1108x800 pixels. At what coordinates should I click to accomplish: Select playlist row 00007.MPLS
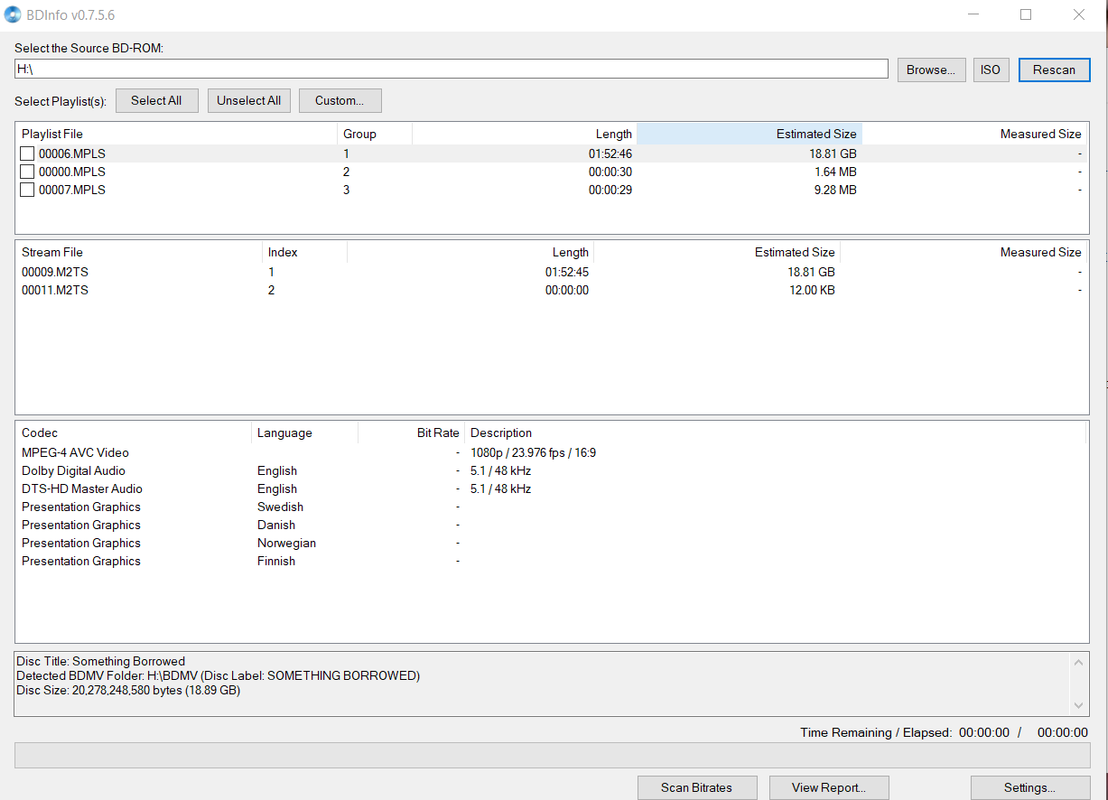(x=551, y=189)
